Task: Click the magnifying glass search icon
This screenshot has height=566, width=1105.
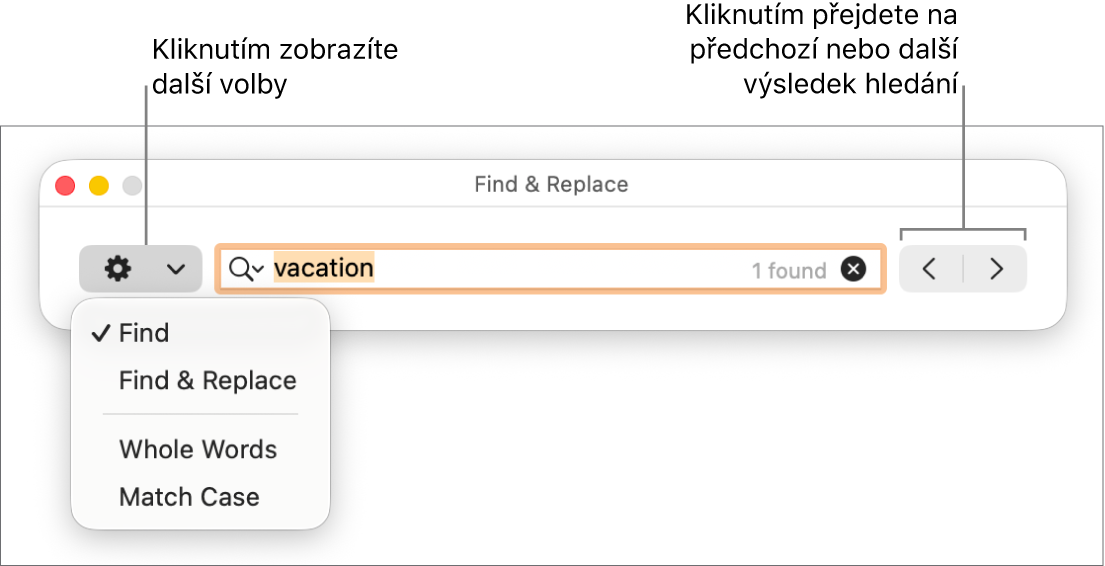Action: point(240,269)
